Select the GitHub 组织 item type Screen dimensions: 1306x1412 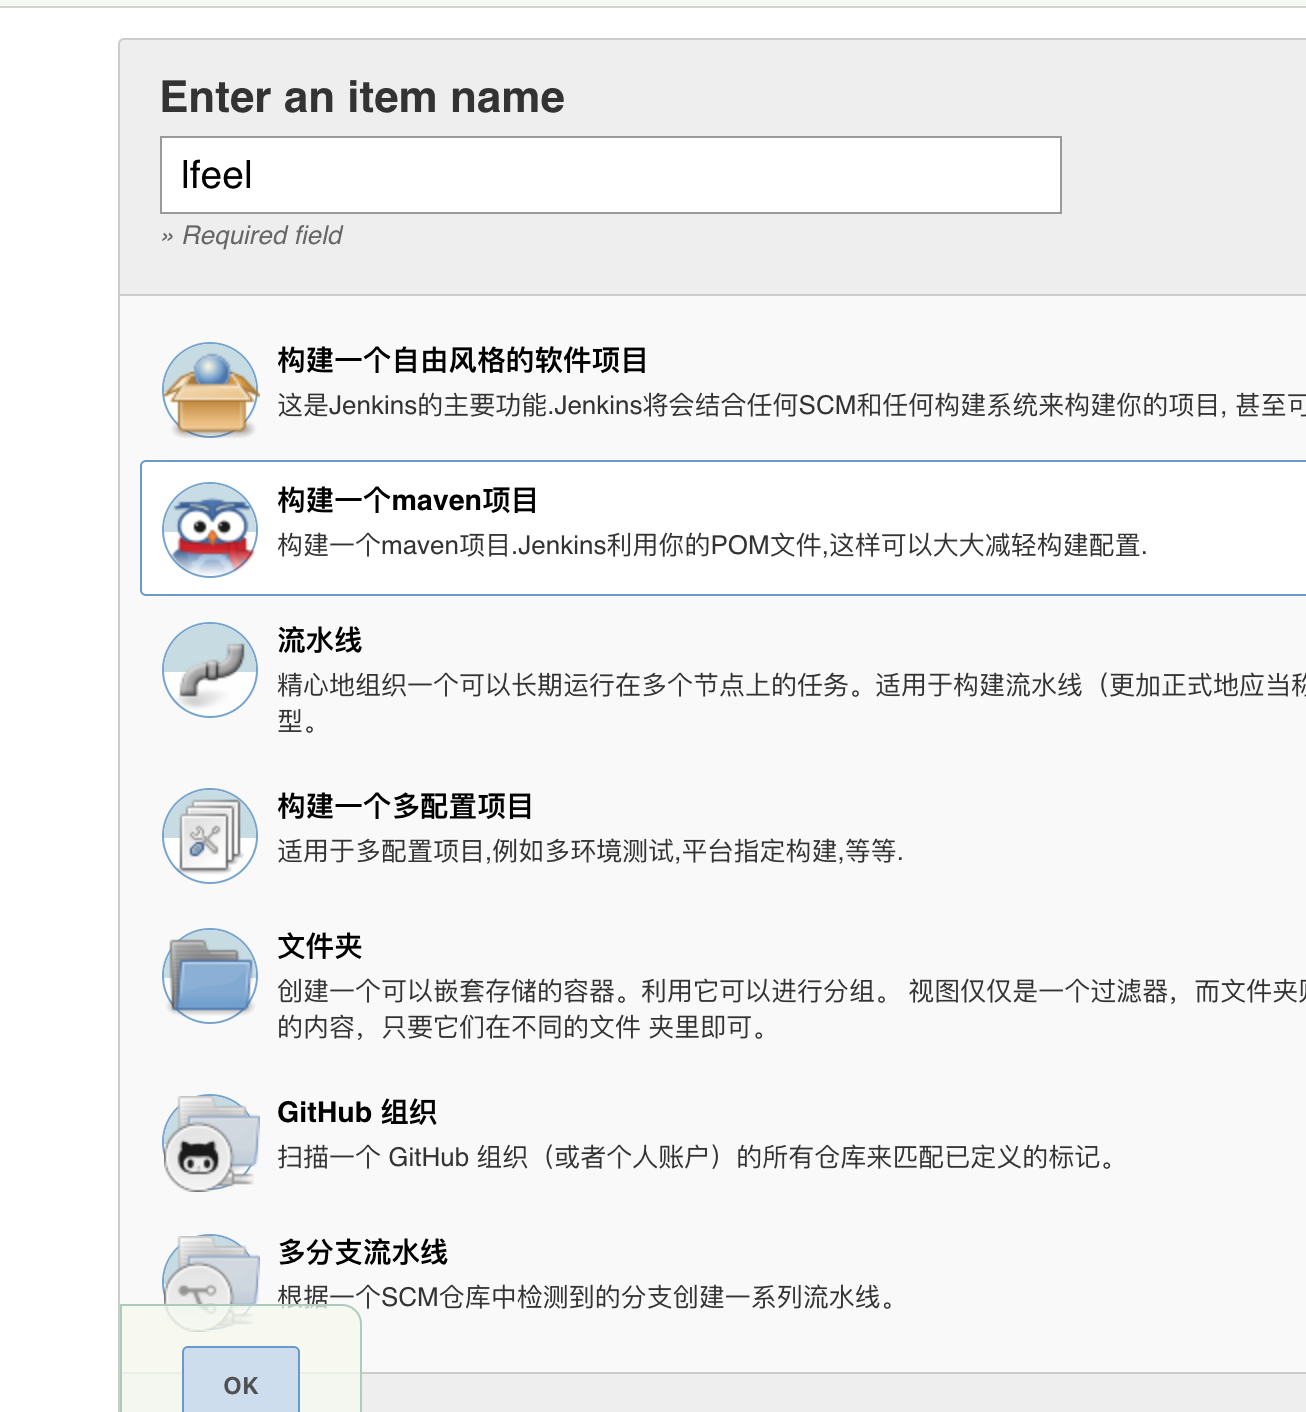tap(357, 1111)
